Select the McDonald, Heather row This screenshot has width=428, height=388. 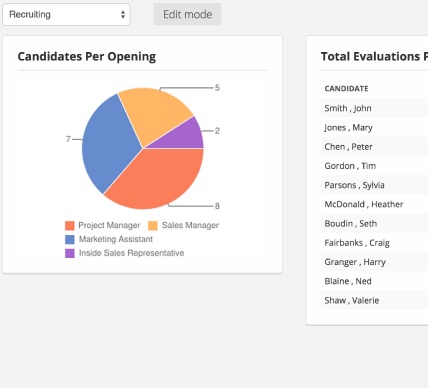(374, 204)
